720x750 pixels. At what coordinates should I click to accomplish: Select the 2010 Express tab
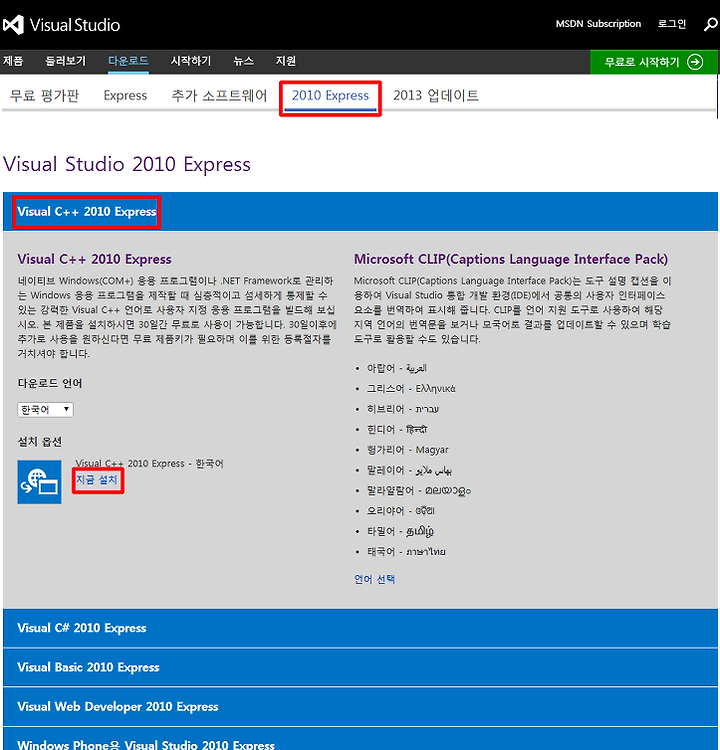click(330, 96)
